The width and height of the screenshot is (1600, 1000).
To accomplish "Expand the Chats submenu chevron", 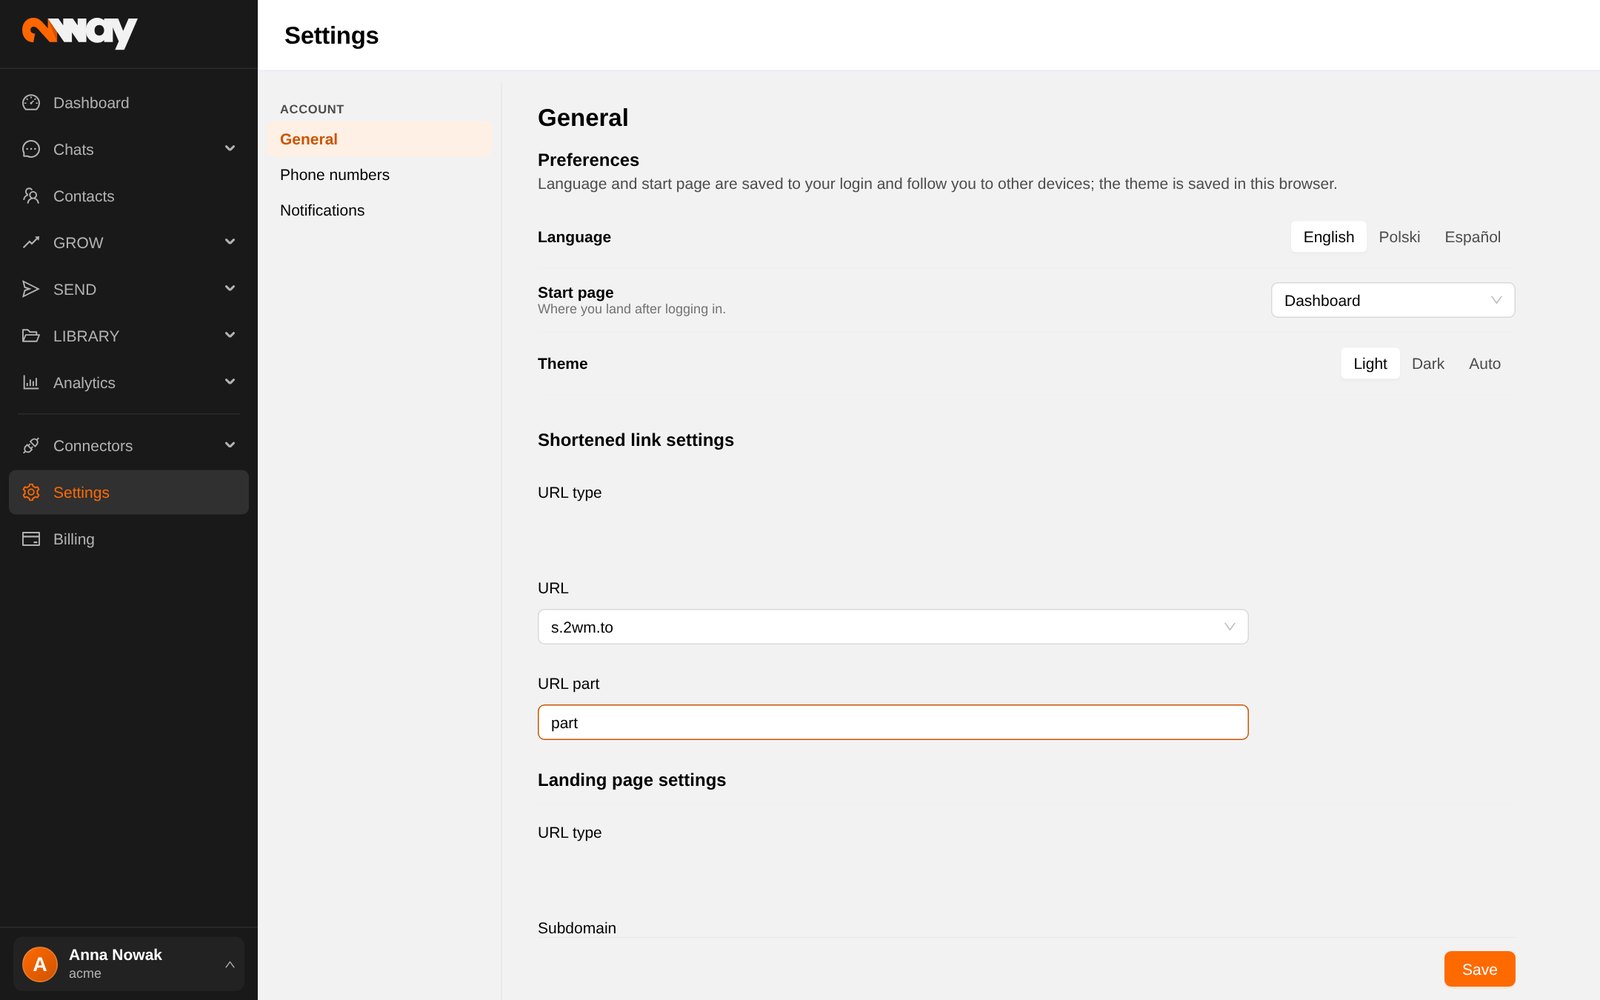I will 230,149.
